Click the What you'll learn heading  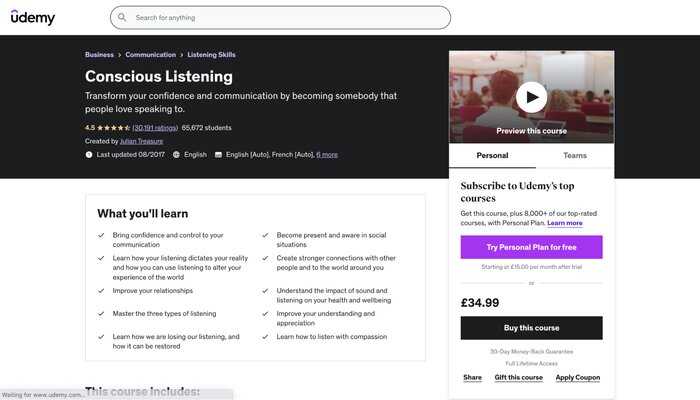tap(142, 213)
